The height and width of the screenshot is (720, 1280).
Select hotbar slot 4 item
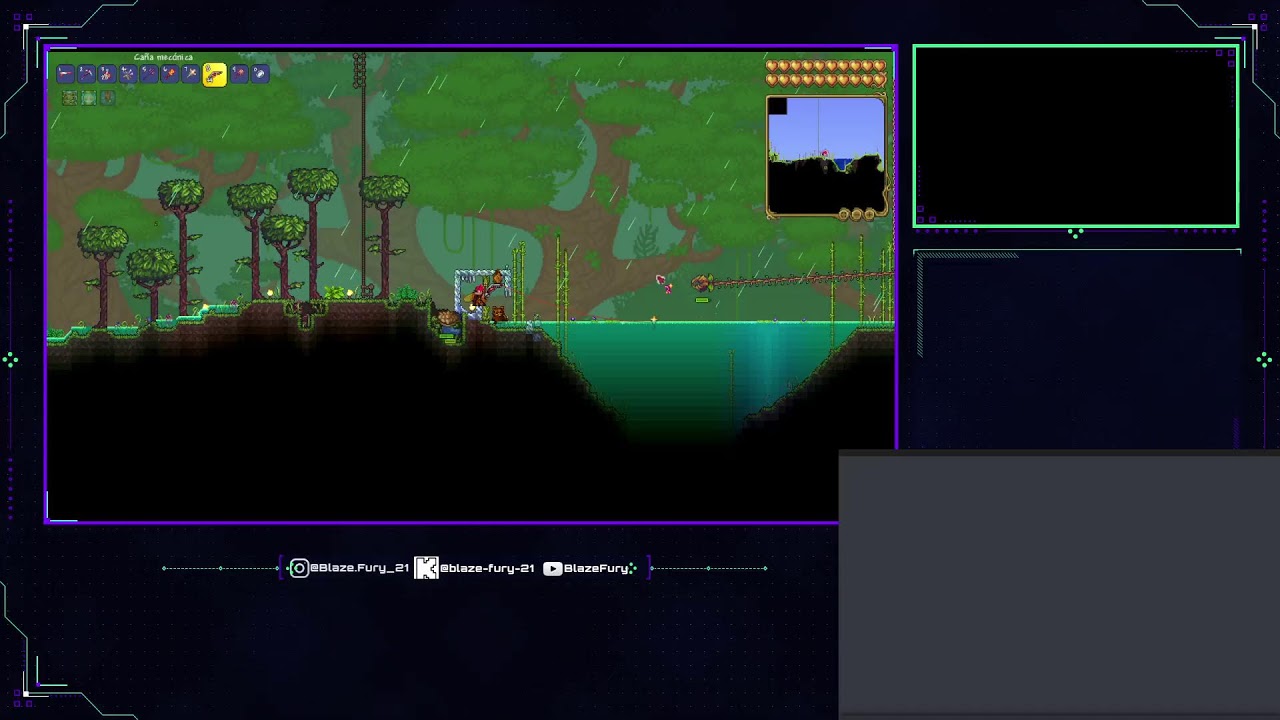coord(128,73)
